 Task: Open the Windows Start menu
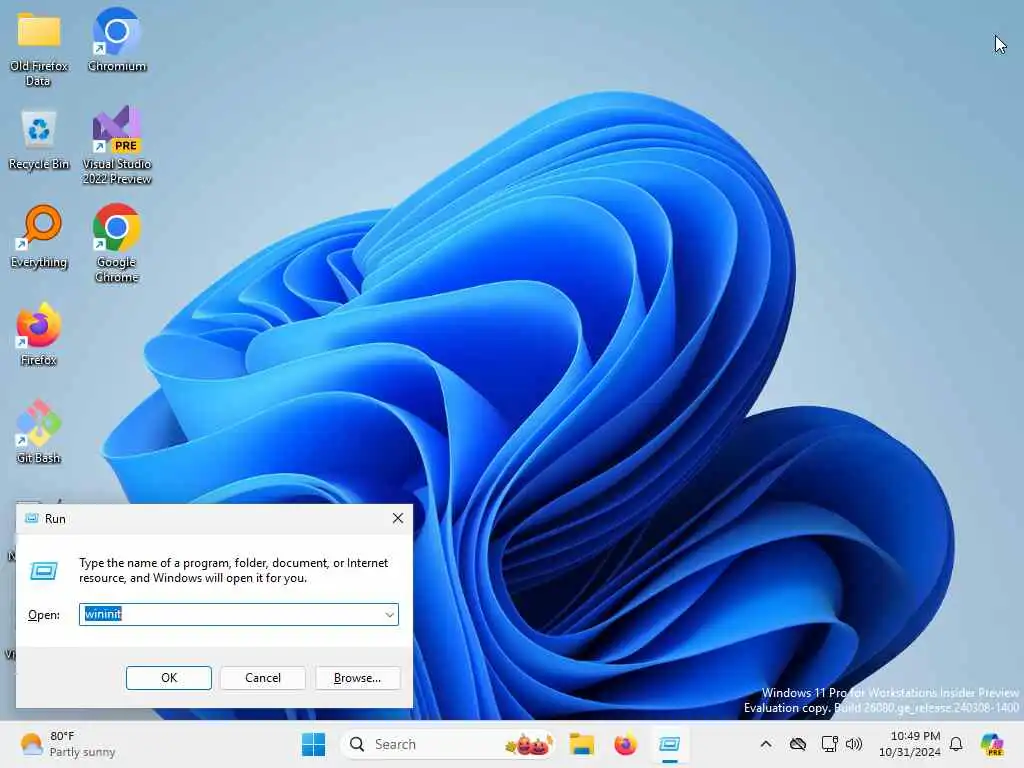tap(313, 744)
